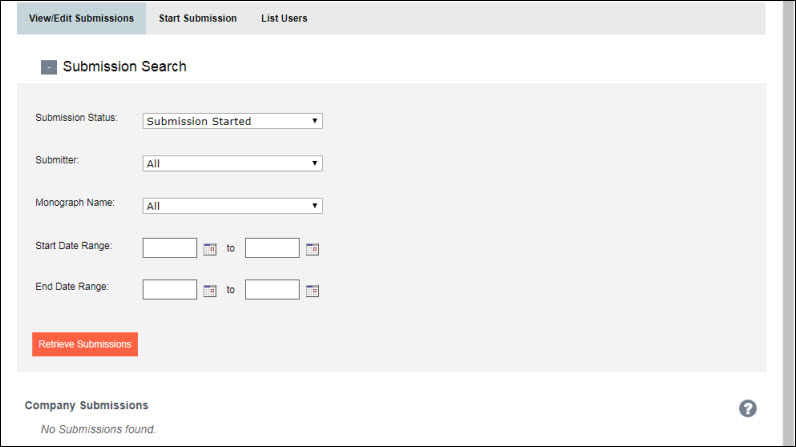Switch to the View/Edit Submissions tab
This screenshot has height=447, width=796.
point(81,18)
